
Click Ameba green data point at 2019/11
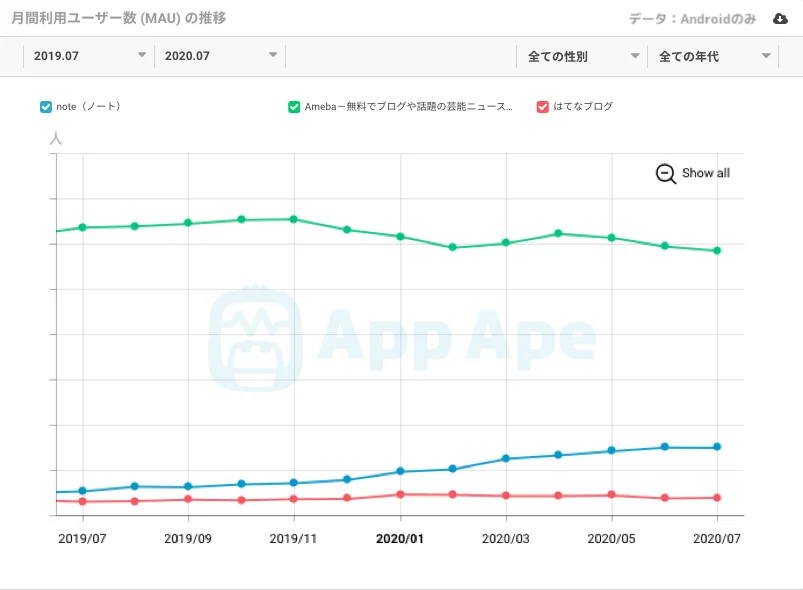click(x=293, y=219)
